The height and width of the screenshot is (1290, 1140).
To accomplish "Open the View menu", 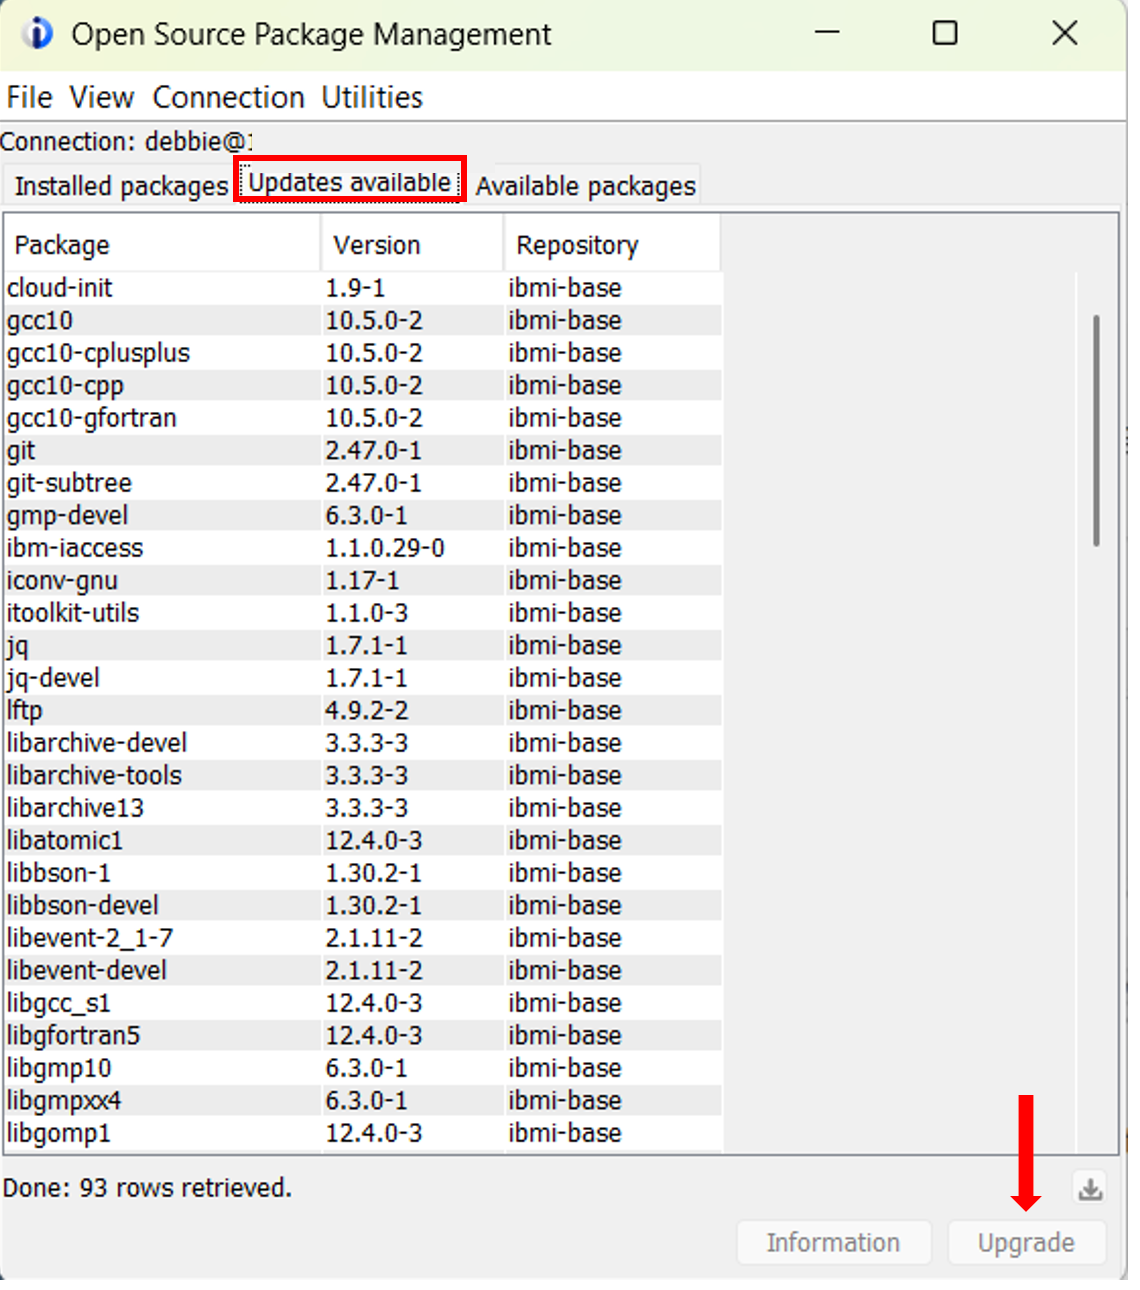I will [101, 96].
